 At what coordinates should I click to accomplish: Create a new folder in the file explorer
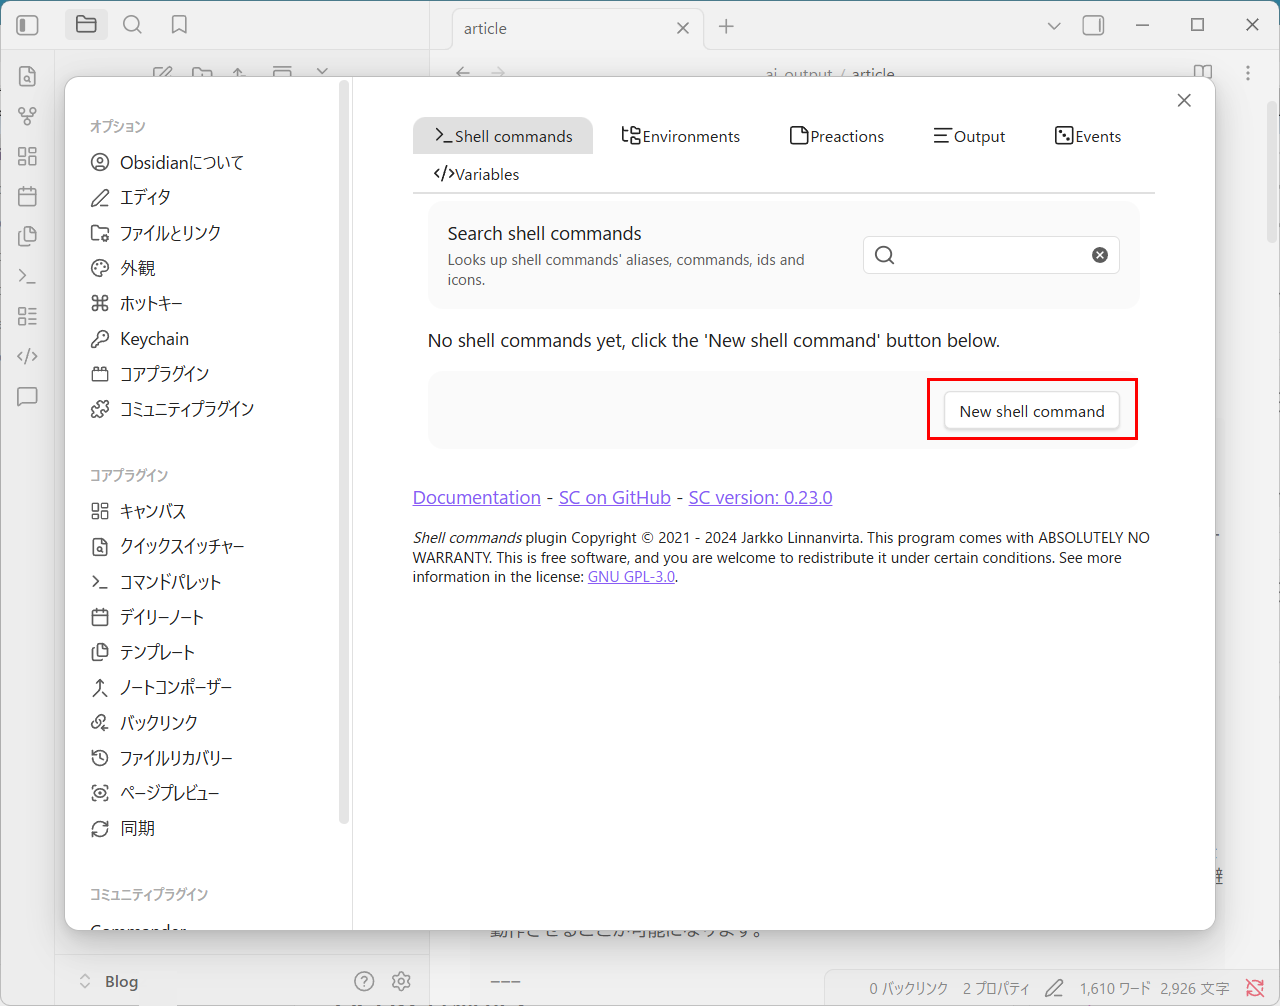pyautogui.click(x=202, y=74)
